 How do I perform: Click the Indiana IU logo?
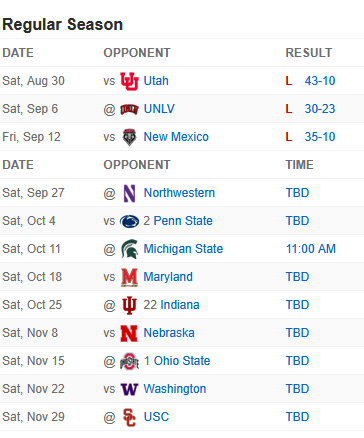tap(129, 305)
